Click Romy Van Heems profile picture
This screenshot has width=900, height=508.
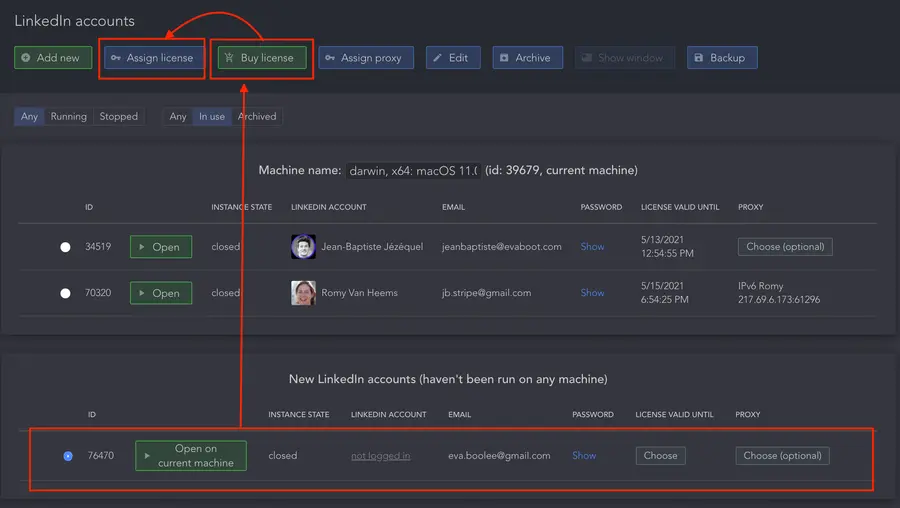point(303,293)
